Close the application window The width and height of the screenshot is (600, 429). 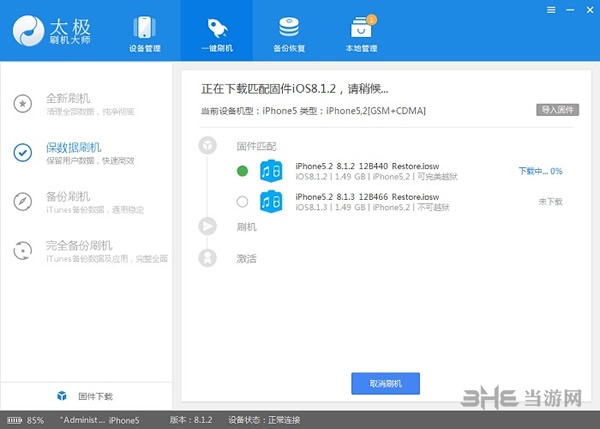590,10
